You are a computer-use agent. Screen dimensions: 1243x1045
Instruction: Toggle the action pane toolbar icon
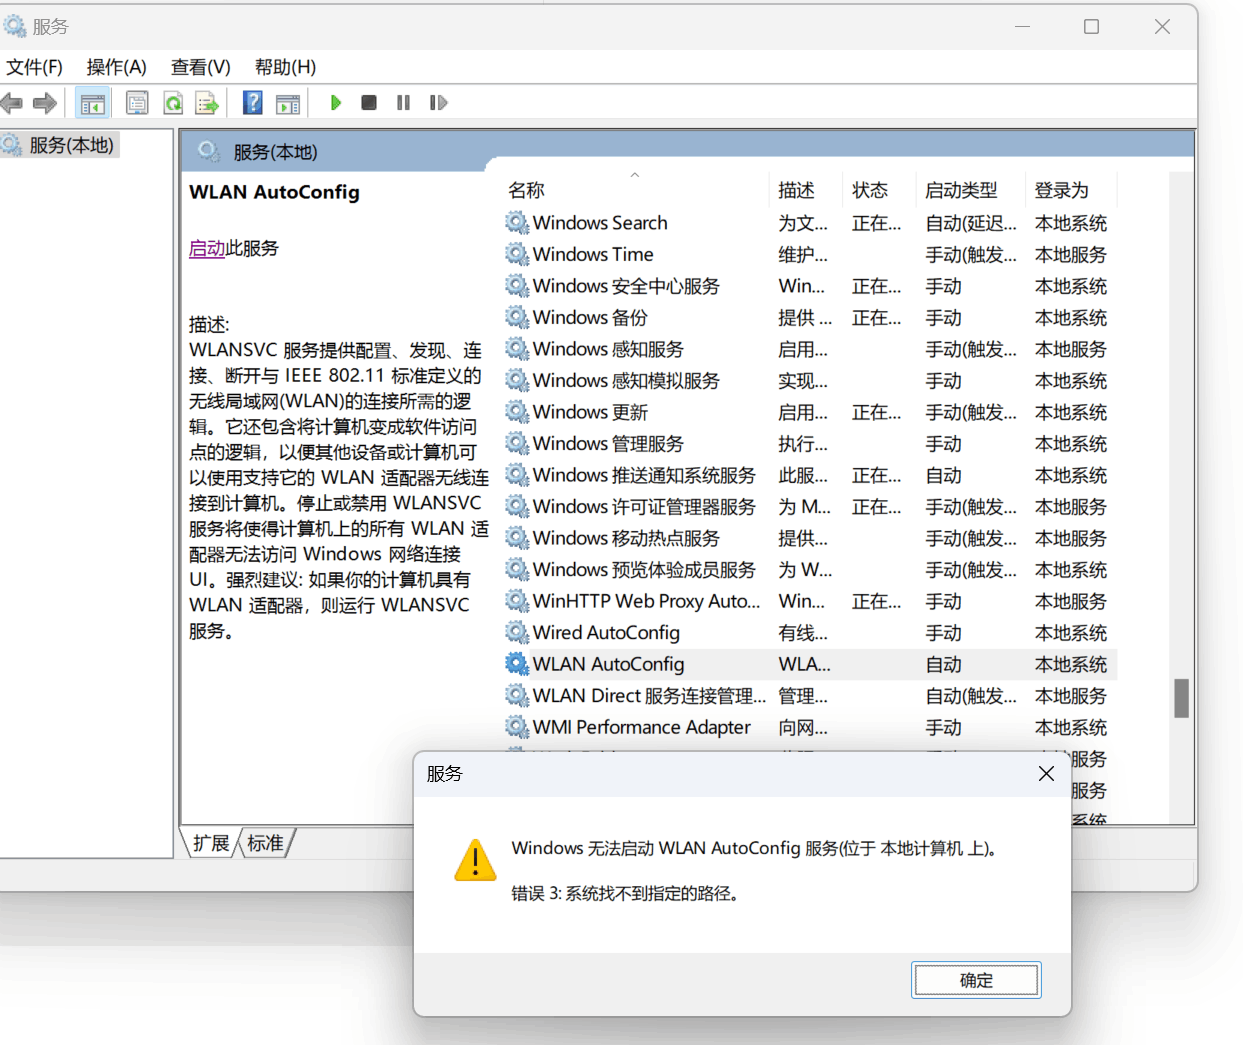coord(288,103)
